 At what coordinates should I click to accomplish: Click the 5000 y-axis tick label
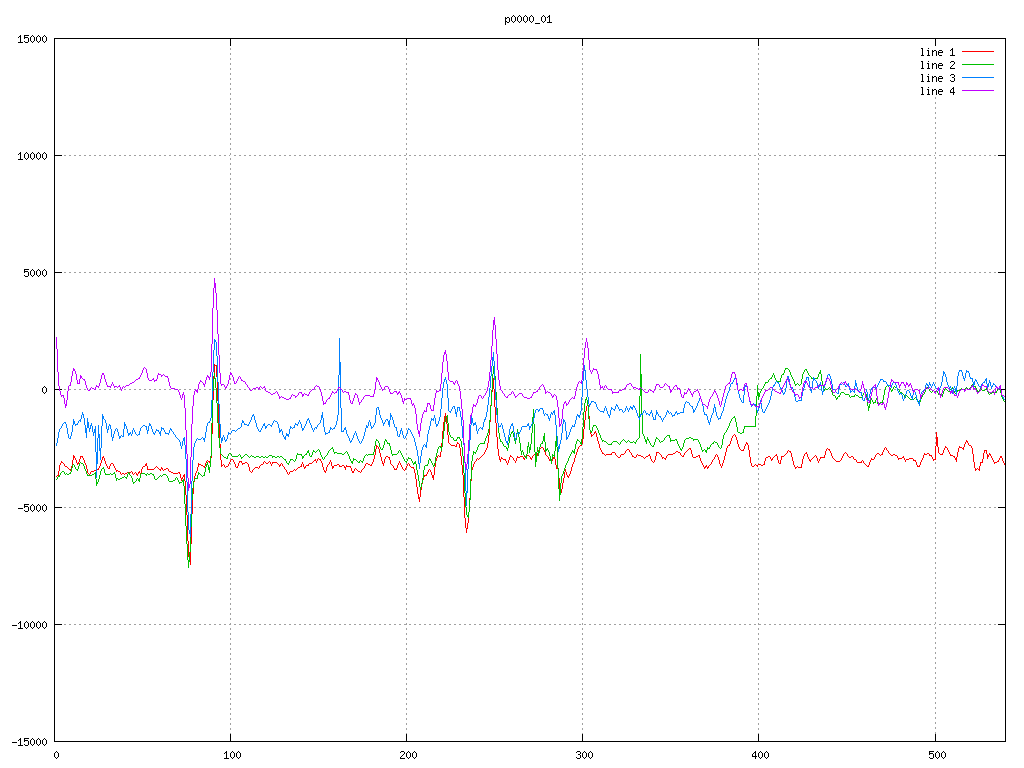tap(35, 273)
